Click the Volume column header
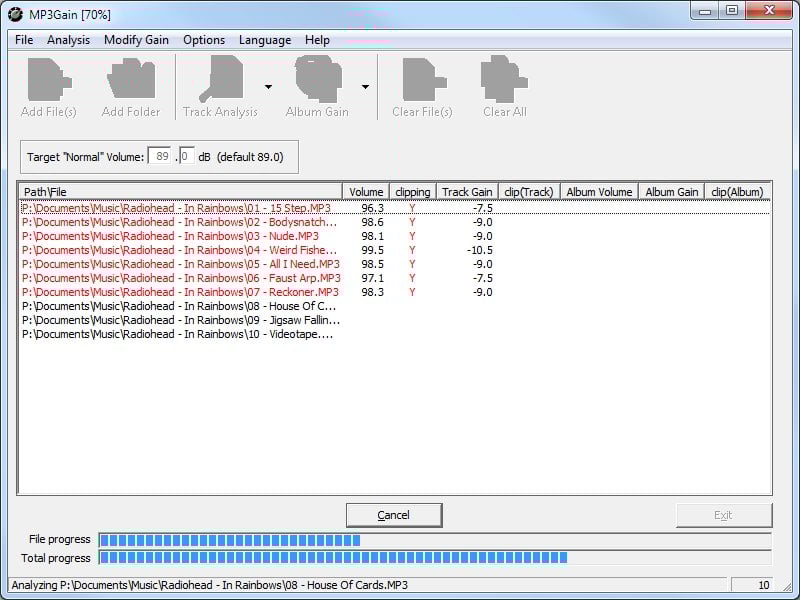The height and width of the screenshot is (600, 800). point(364,192)
